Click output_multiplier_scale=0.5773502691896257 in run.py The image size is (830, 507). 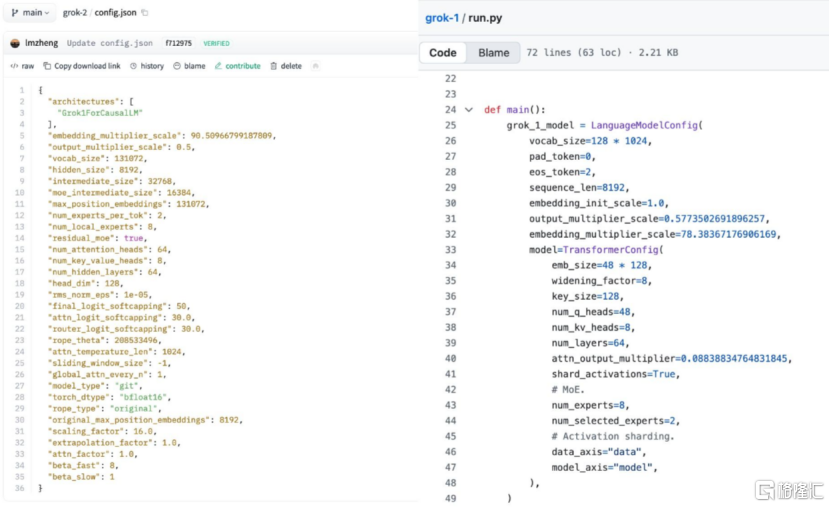coord(649,219)
